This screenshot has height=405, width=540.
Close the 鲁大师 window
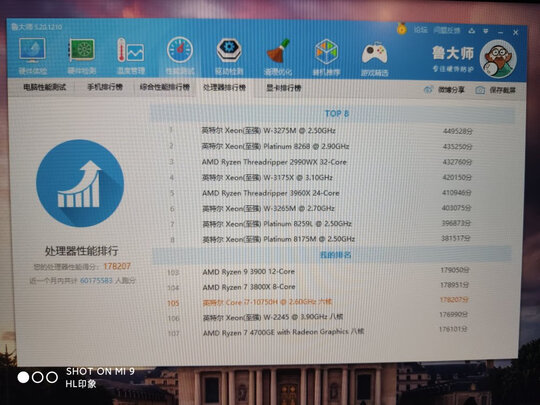(x=516, y=32)
